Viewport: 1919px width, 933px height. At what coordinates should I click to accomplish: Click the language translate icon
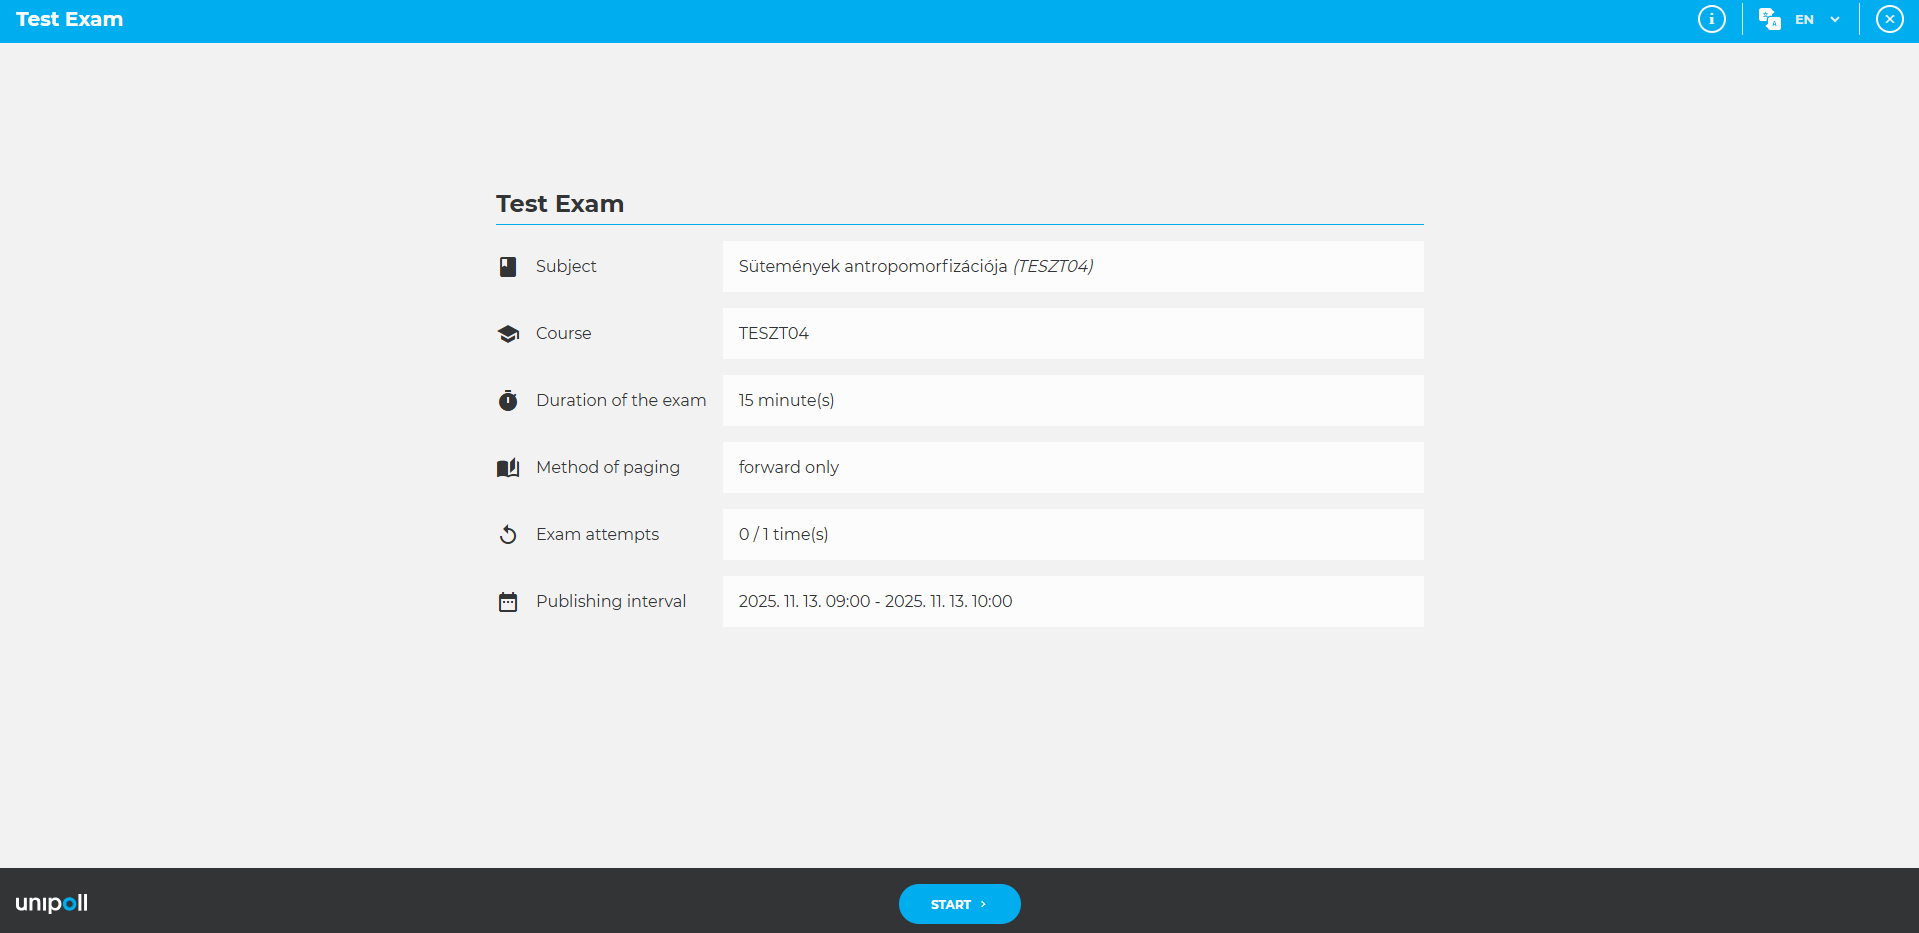[x=1769, y=19]
